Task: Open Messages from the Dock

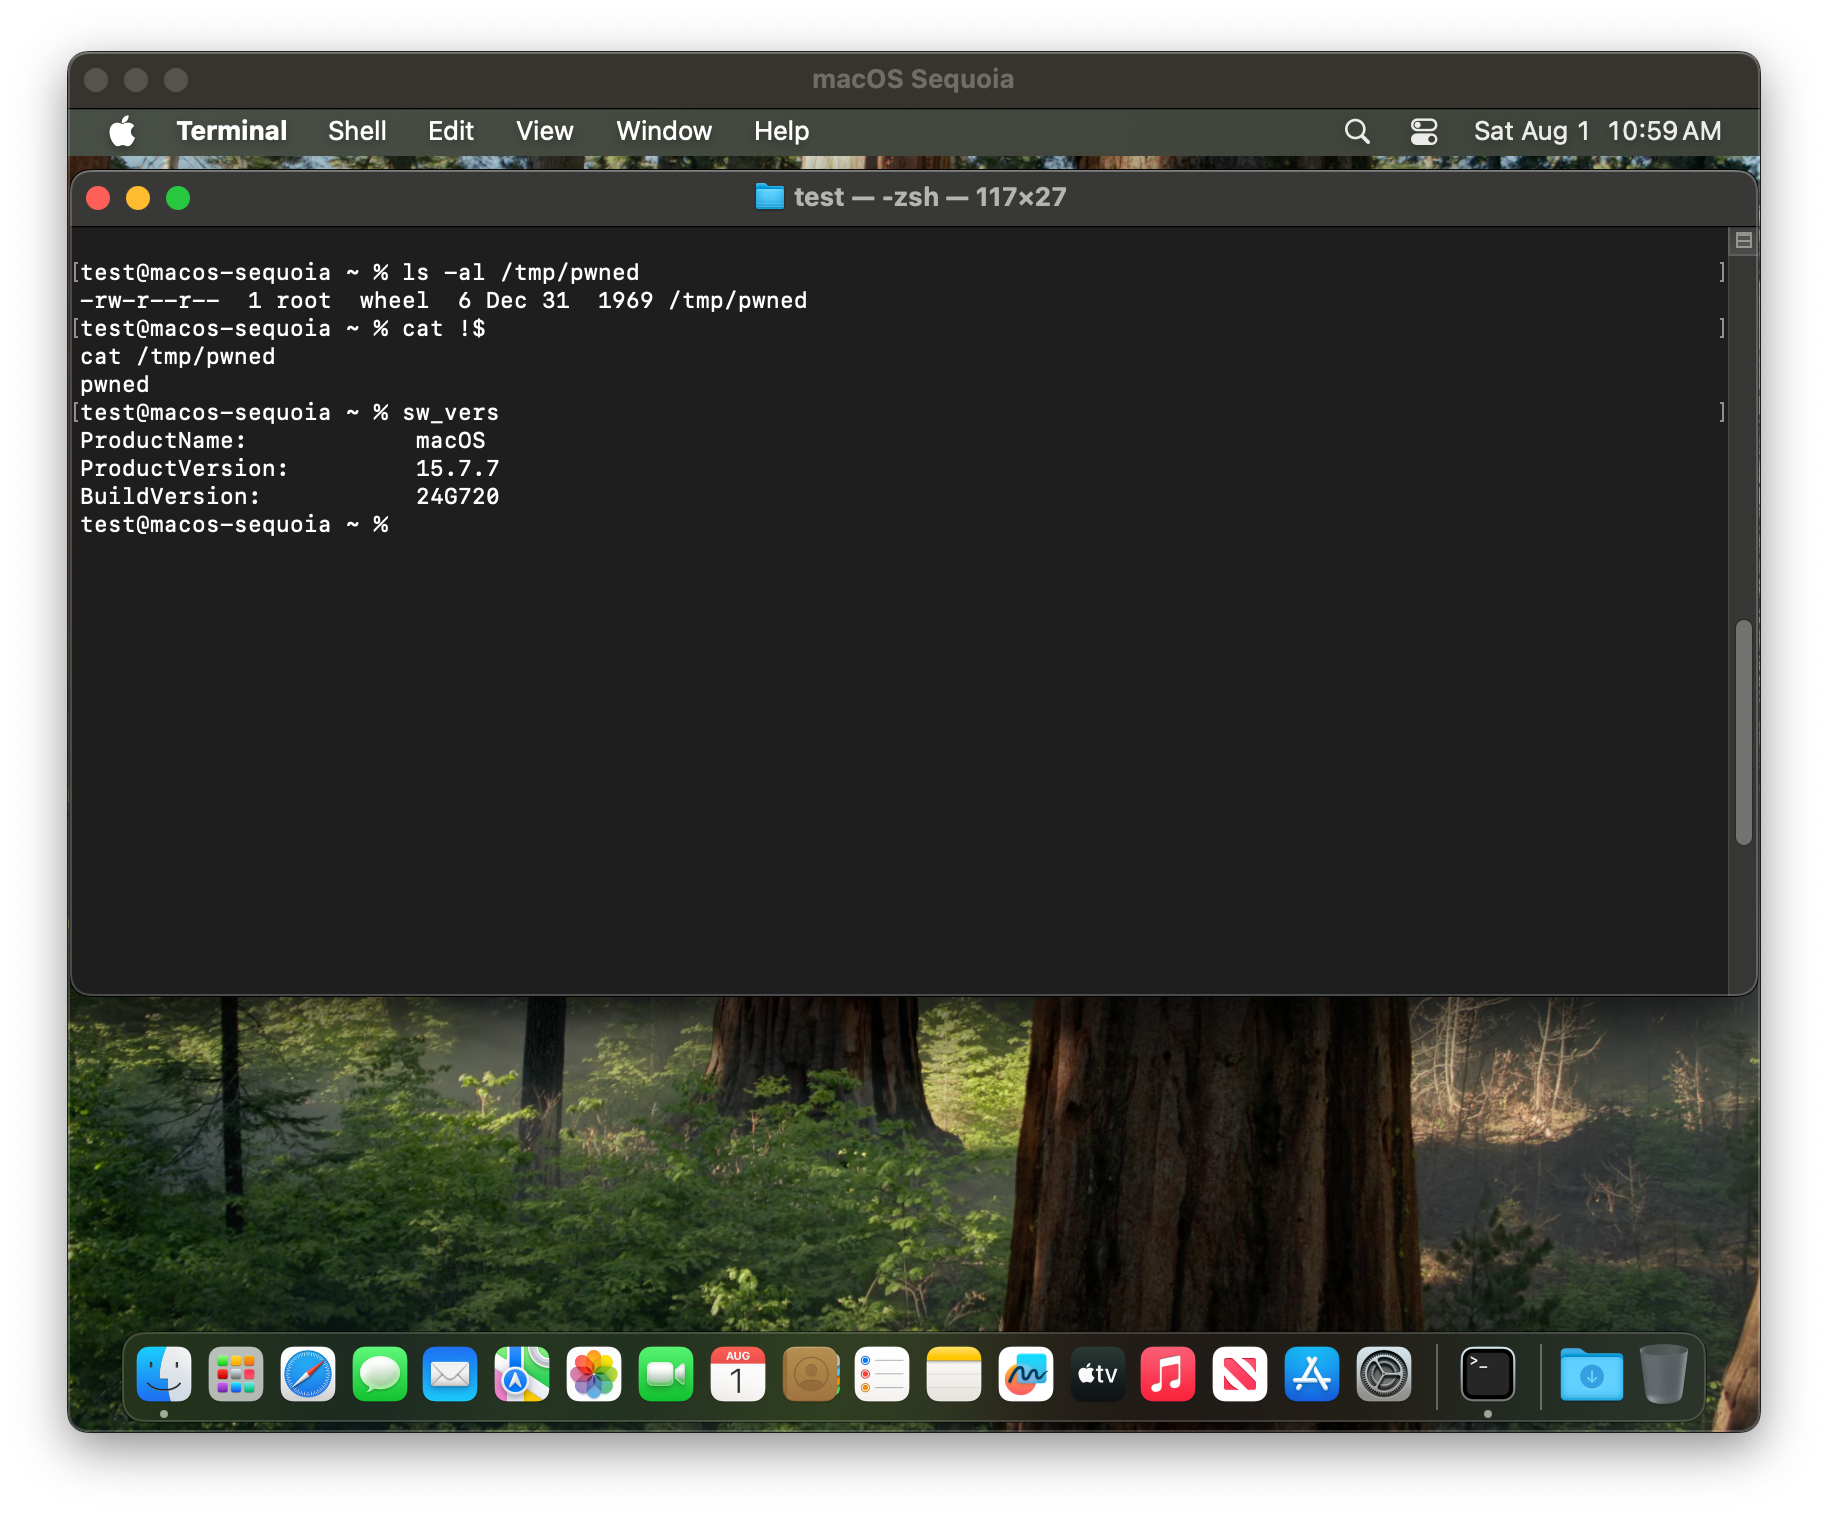Action: click(380, 1374)
